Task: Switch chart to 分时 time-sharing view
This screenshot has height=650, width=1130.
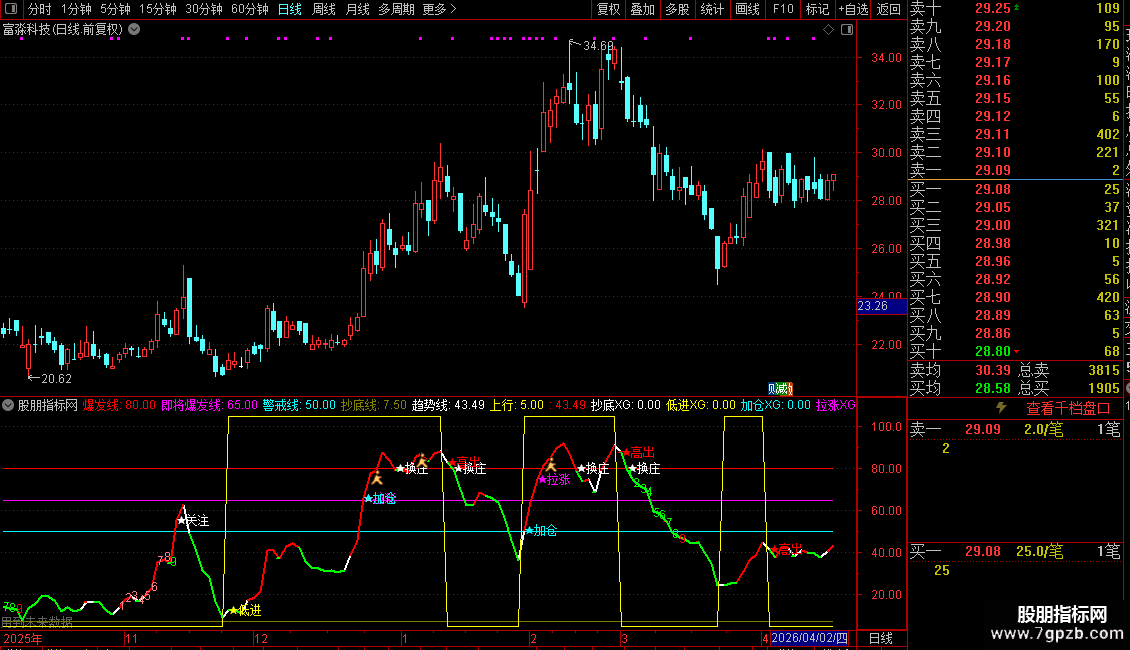Action: [40, 10]
